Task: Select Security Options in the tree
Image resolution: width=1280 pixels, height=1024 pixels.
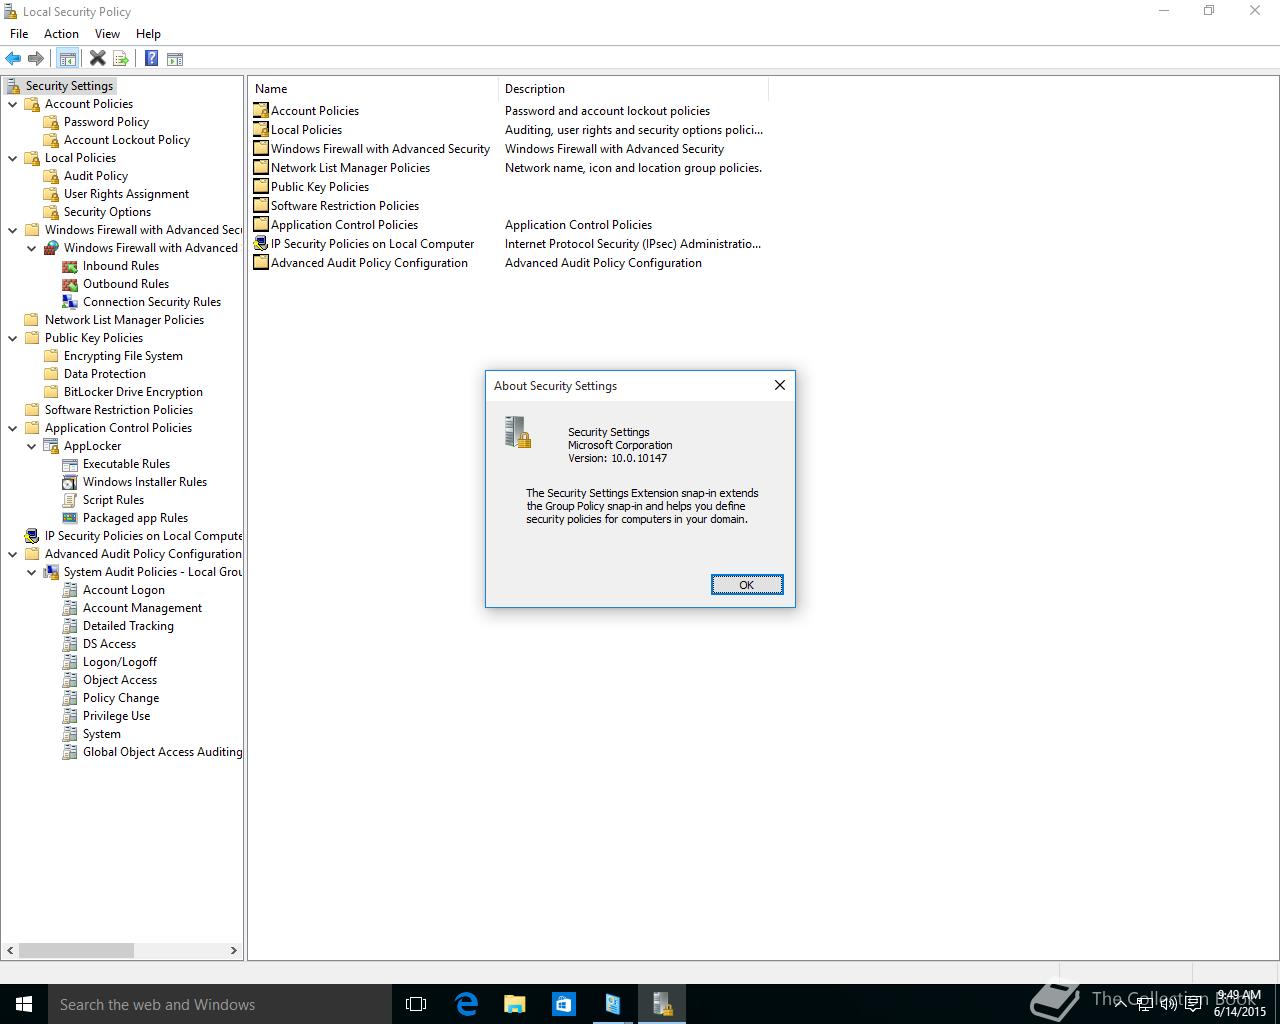Action: (107, 212)
